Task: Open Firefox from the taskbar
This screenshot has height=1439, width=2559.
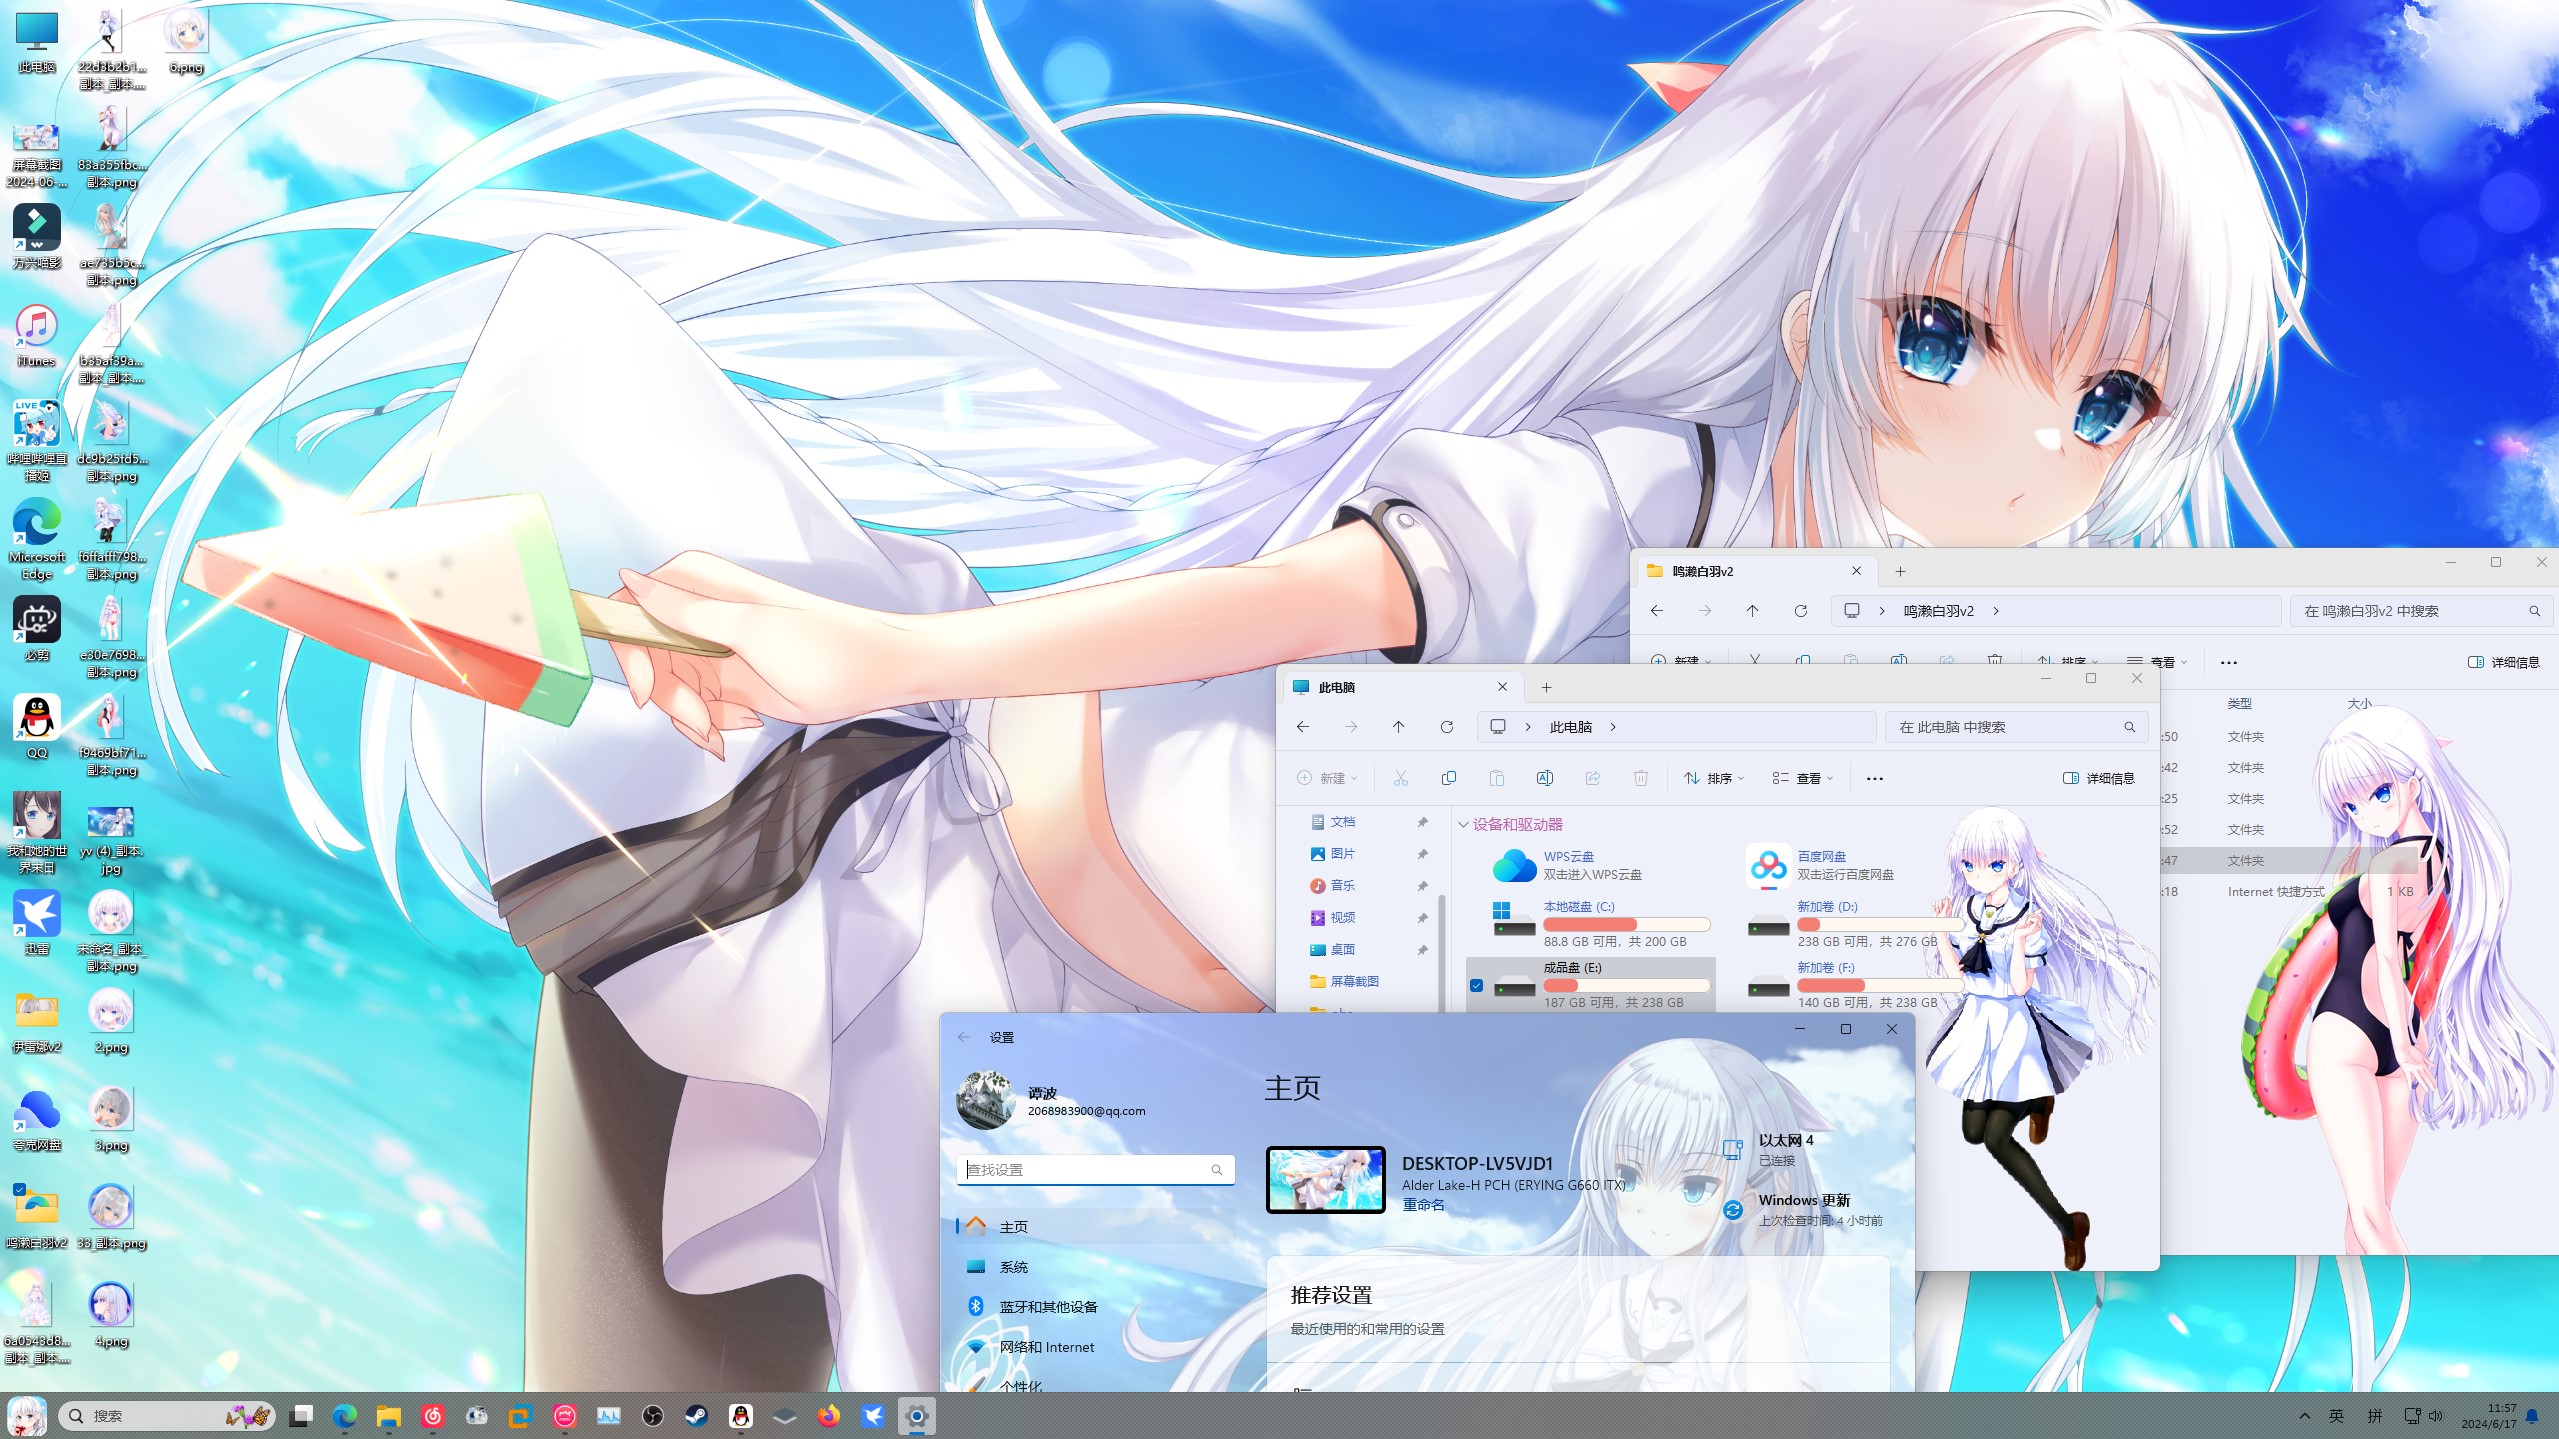Action: tap(828, 1416)
